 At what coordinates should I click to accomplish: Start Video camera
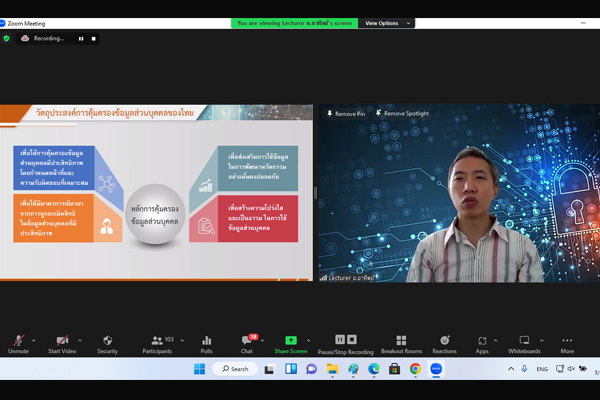pos(62,344)
